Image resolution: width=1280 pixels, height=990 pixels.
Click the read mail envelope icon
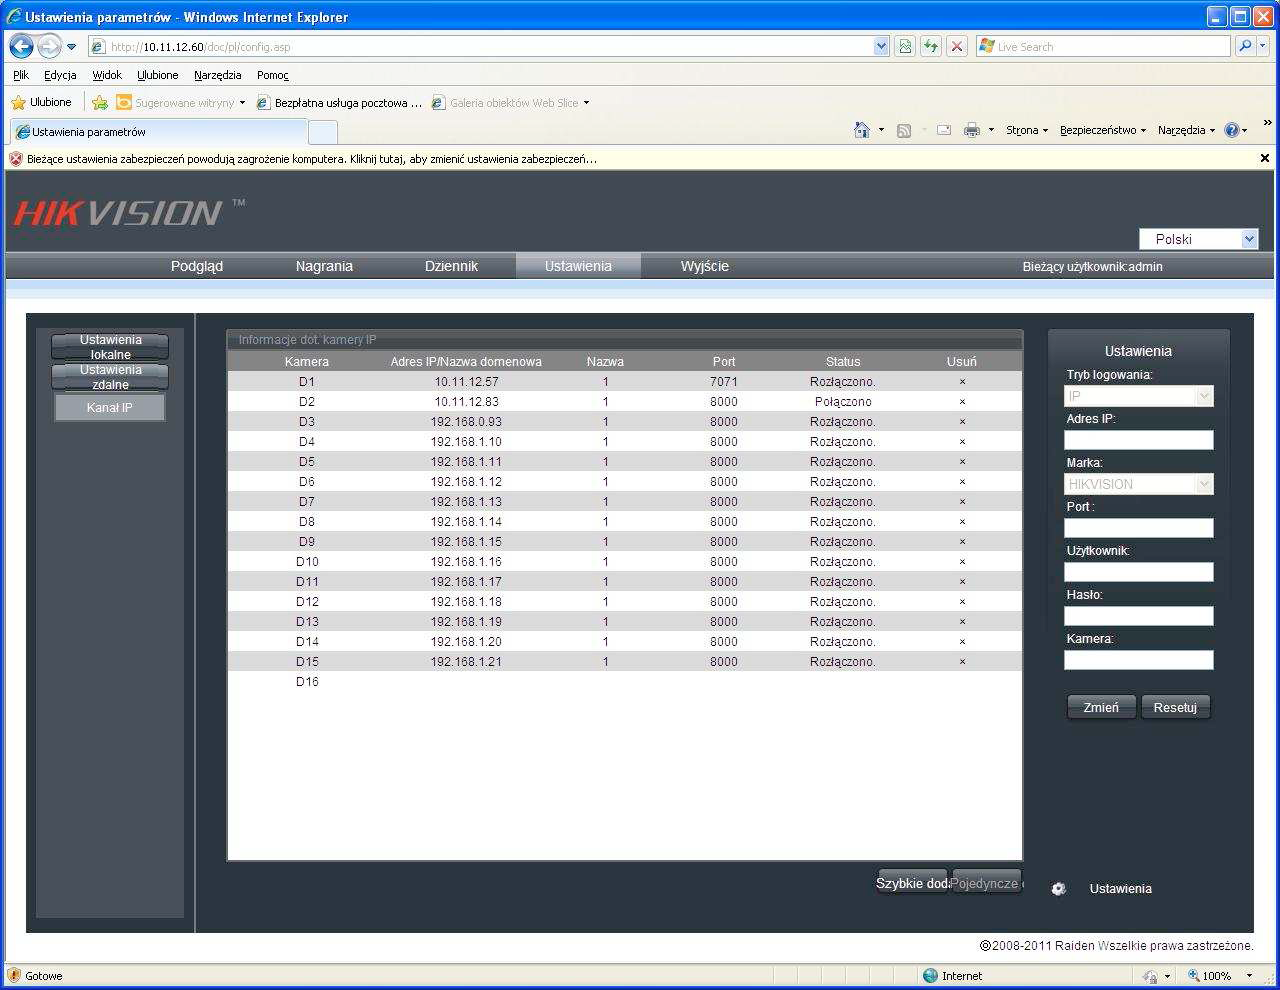(943, 130)
